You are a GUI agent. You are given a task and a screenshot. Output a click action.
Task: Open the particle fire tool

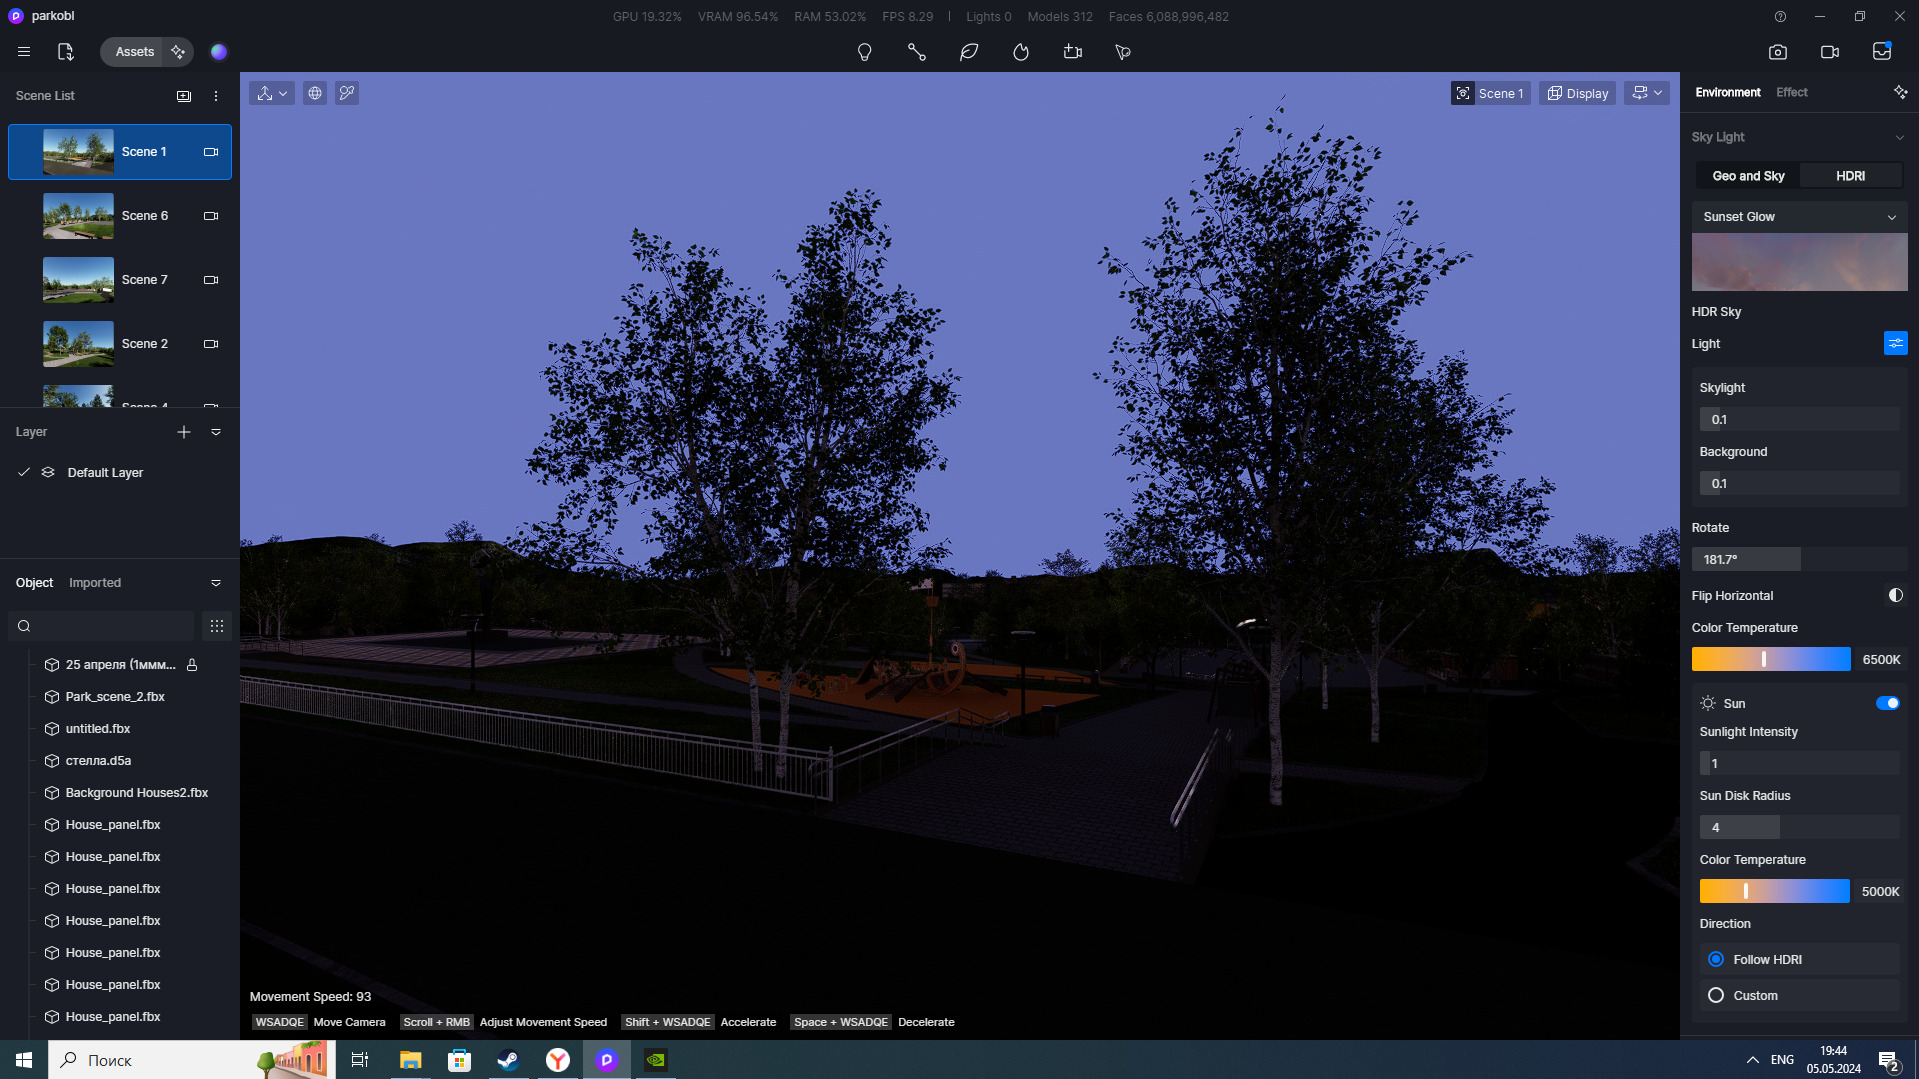click(1021, 52)
